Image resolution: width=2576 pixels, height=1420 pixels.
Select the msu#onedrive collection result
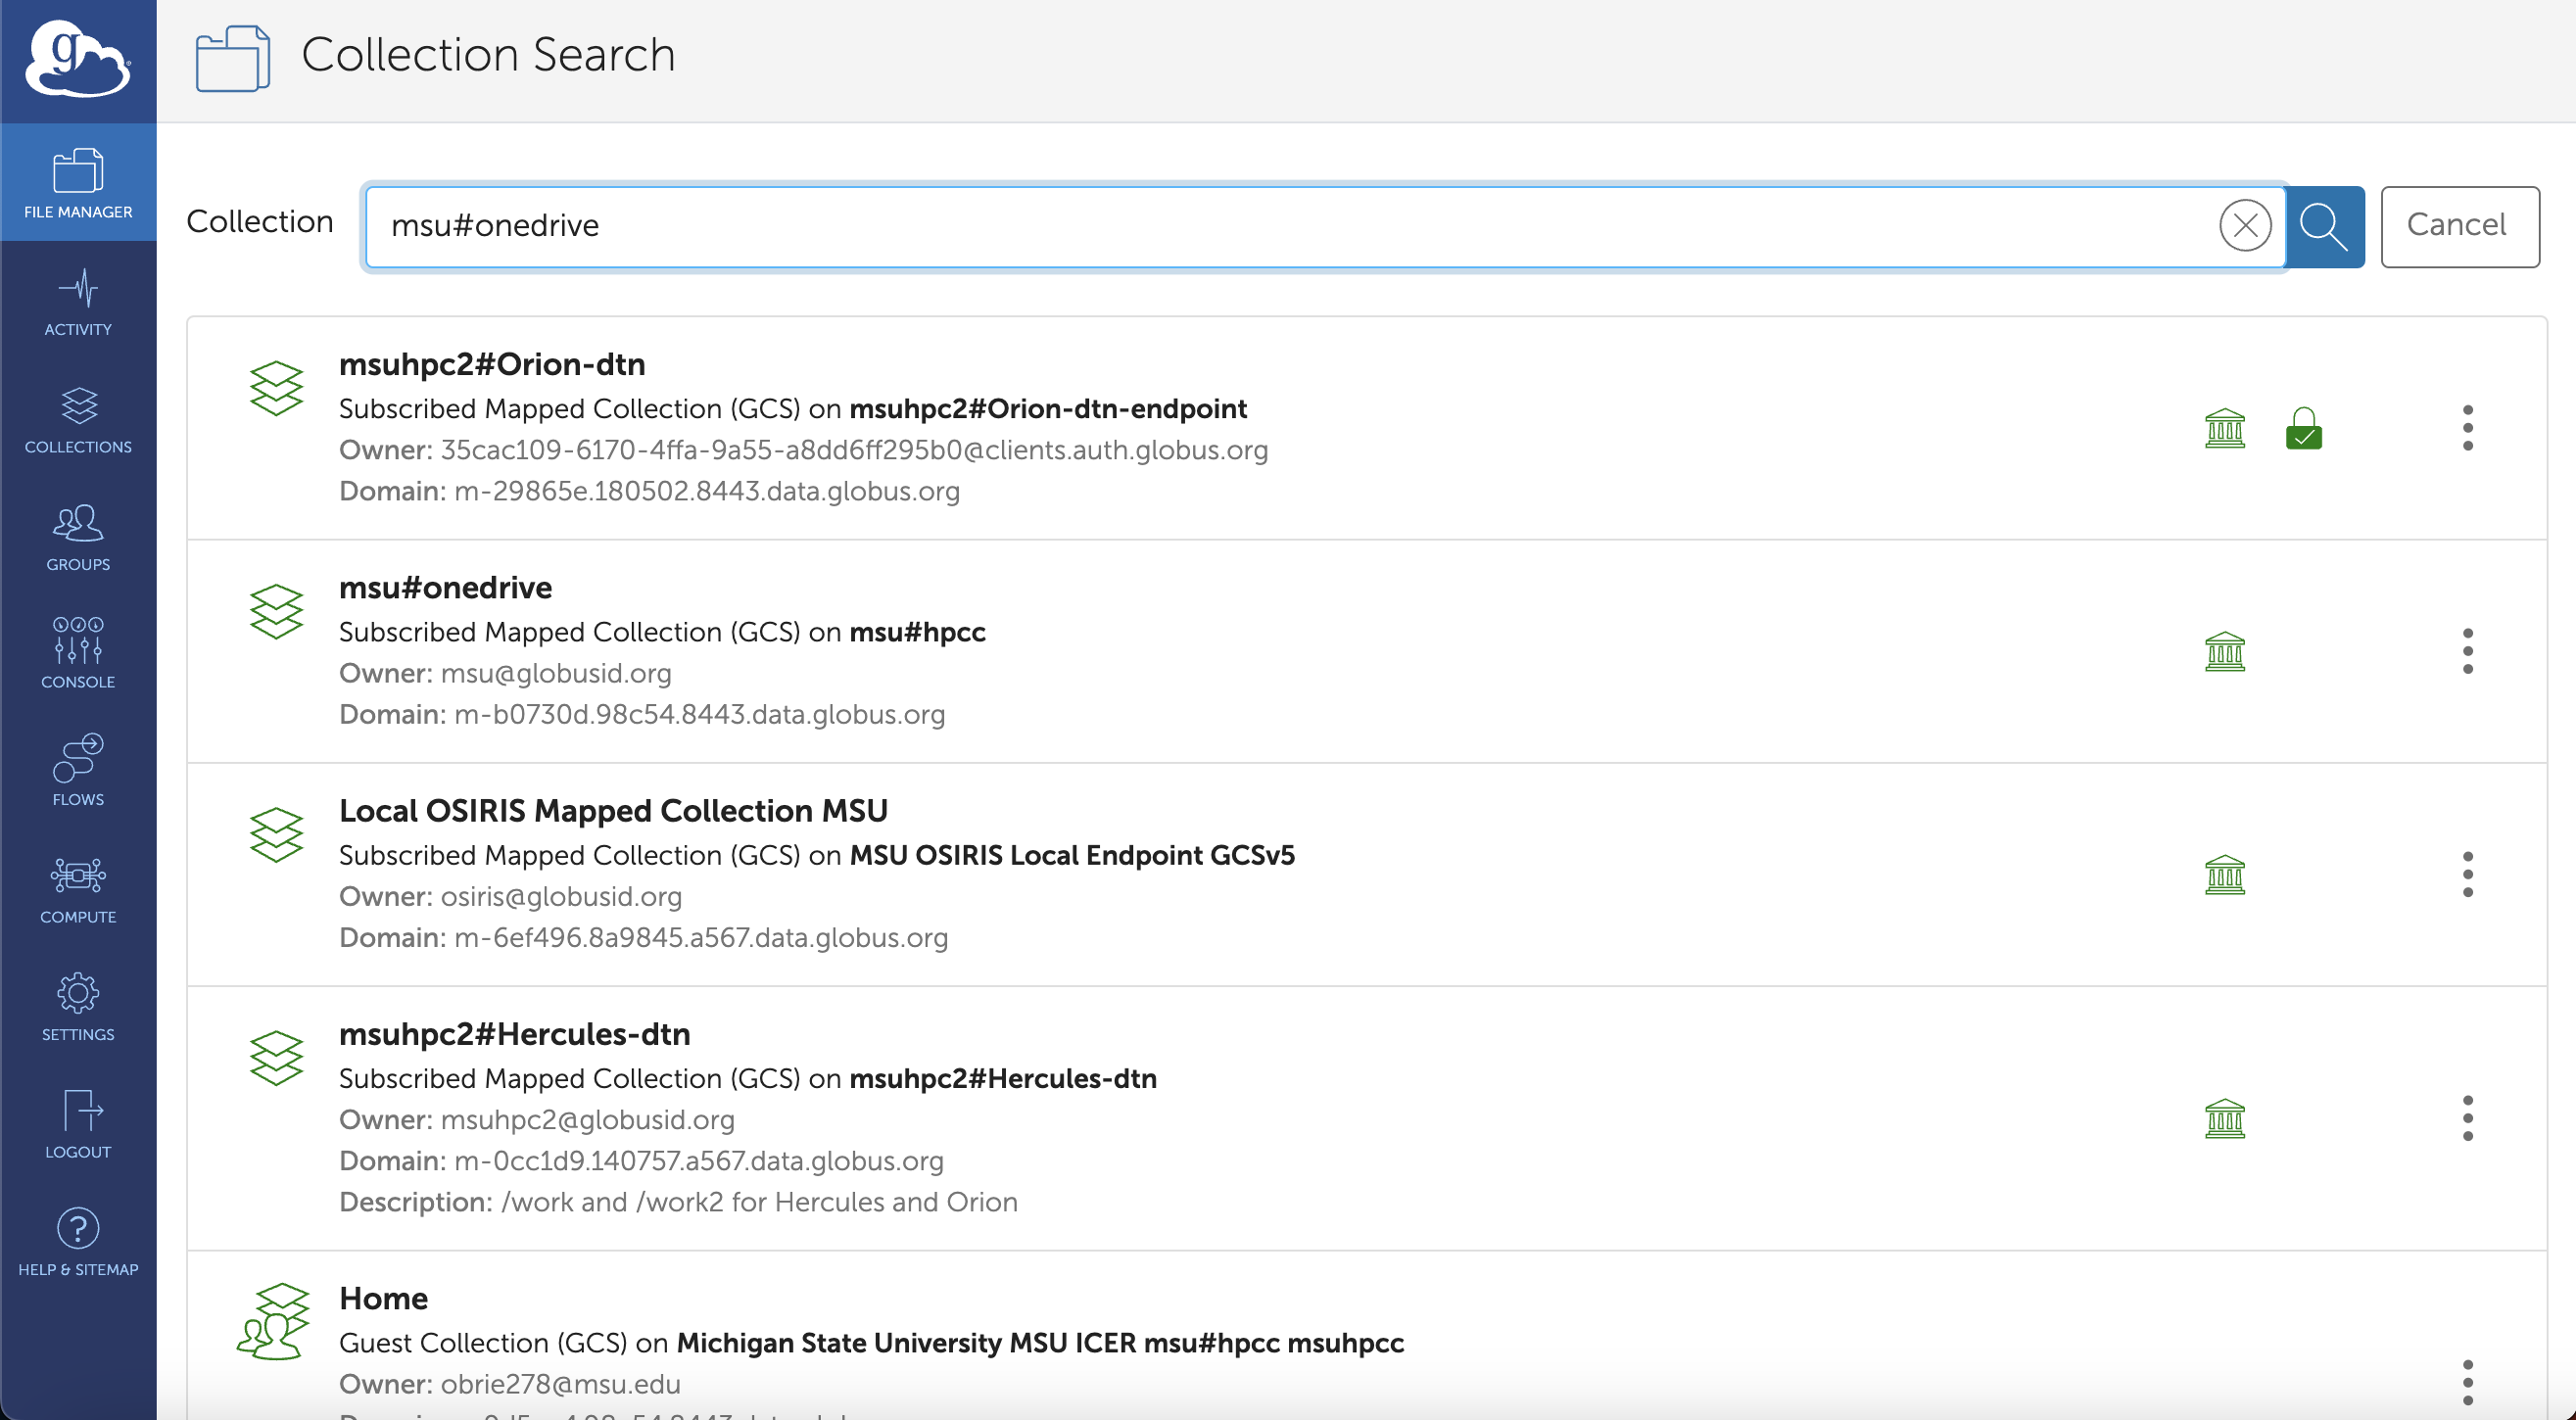(x=1365, y=651)
